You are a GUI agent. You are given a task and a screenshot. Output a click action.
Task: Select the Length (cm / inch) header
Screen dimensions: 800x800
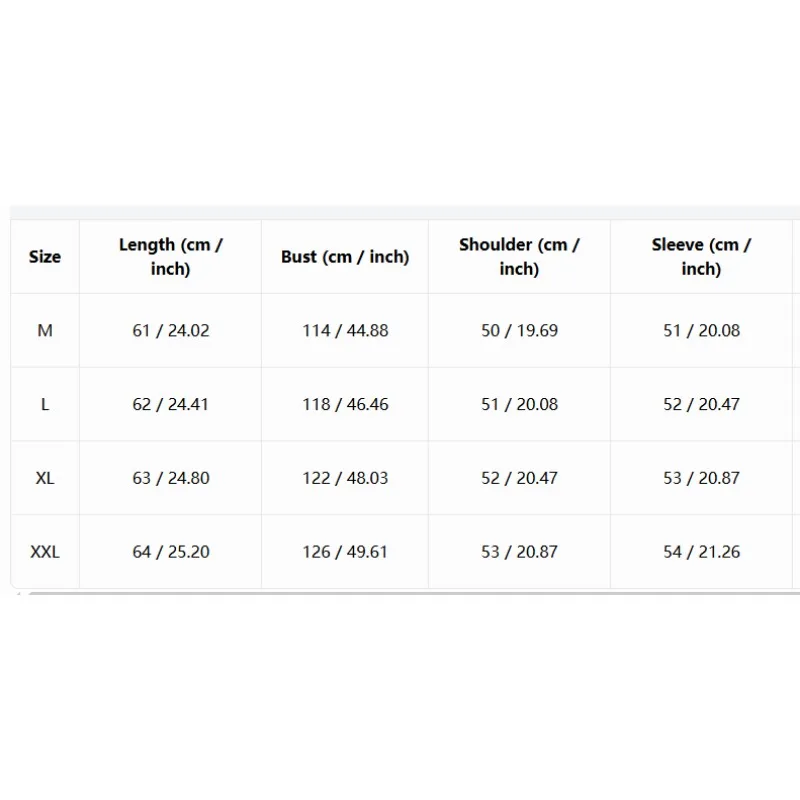170,257
